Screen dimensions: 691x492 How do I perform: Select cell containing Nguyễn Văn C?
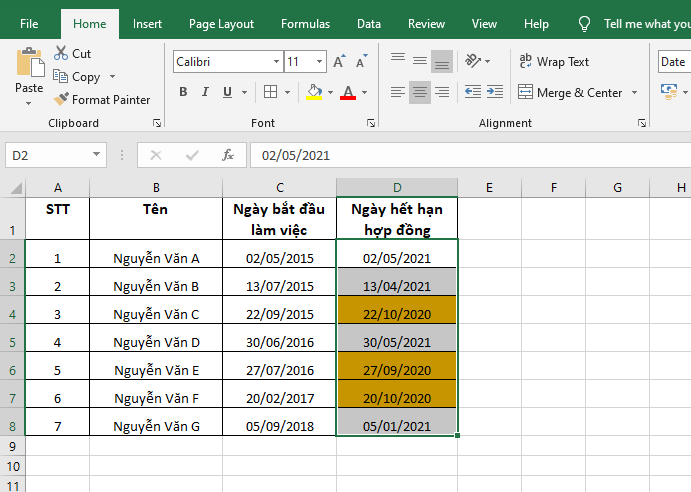coord(156,313)
